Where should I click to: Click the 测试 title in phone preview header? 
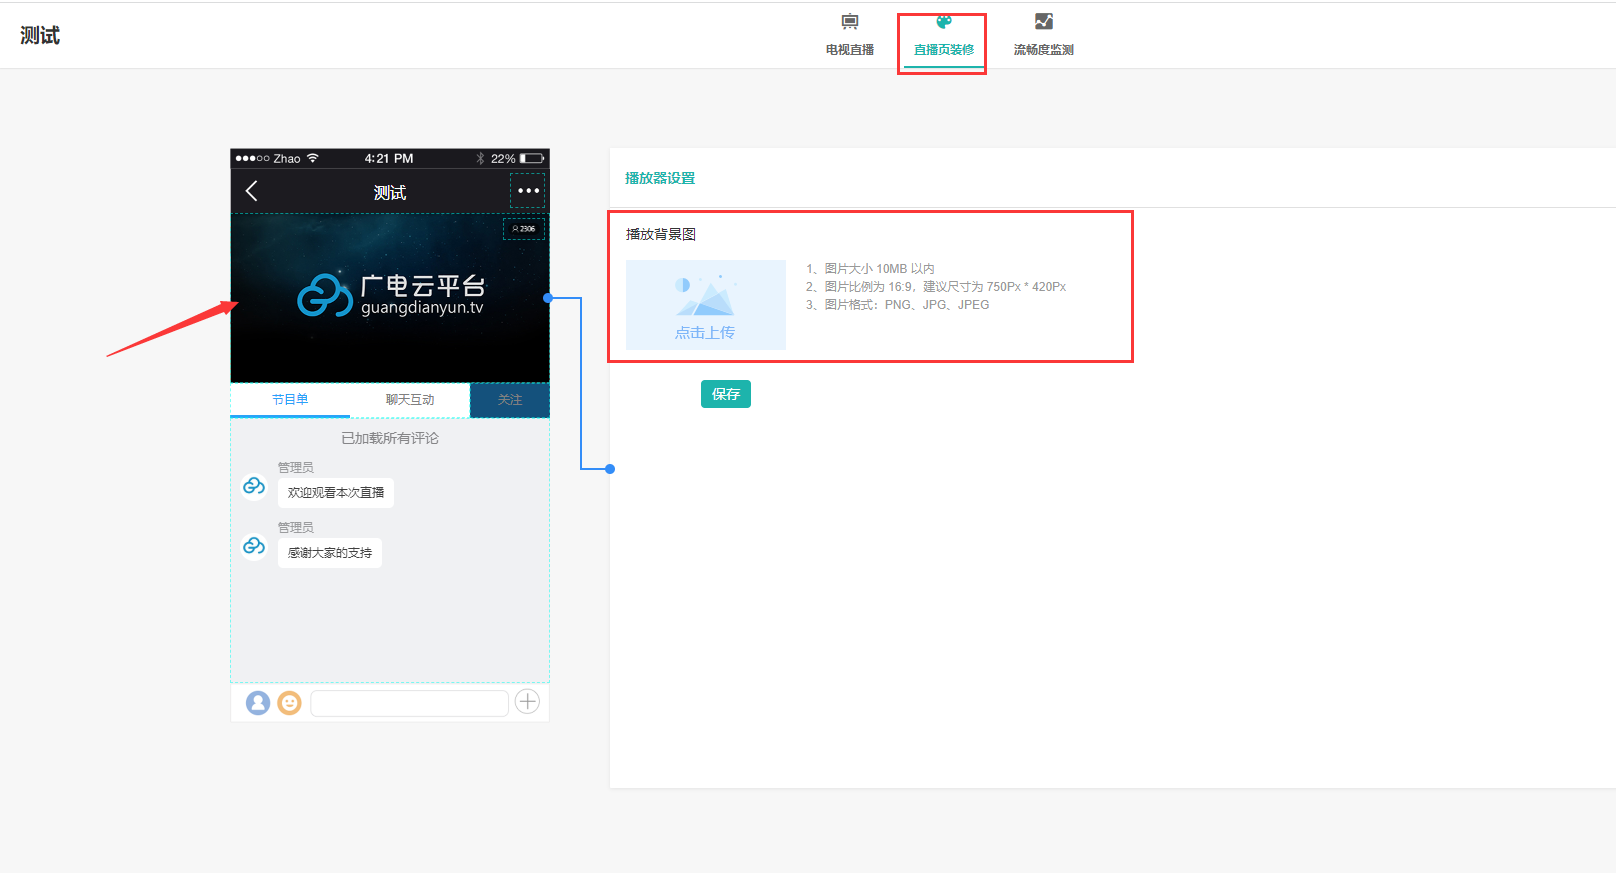(390, 192)
